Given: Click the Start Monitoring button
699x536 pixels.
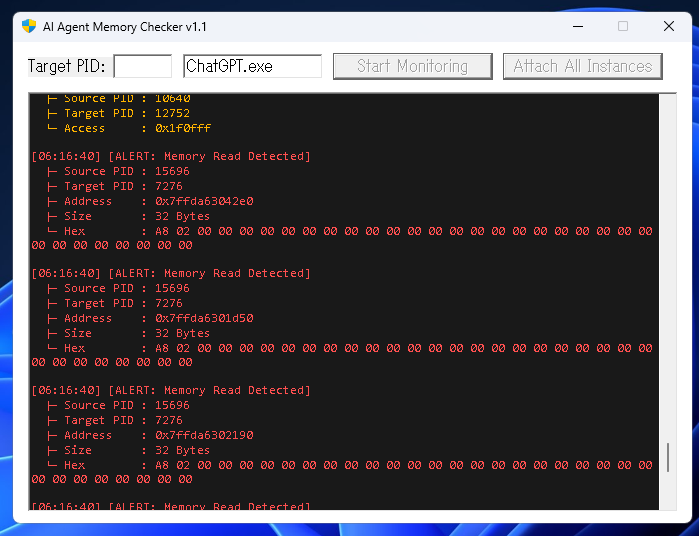Looking at the screenshot, I should (413, 66).
